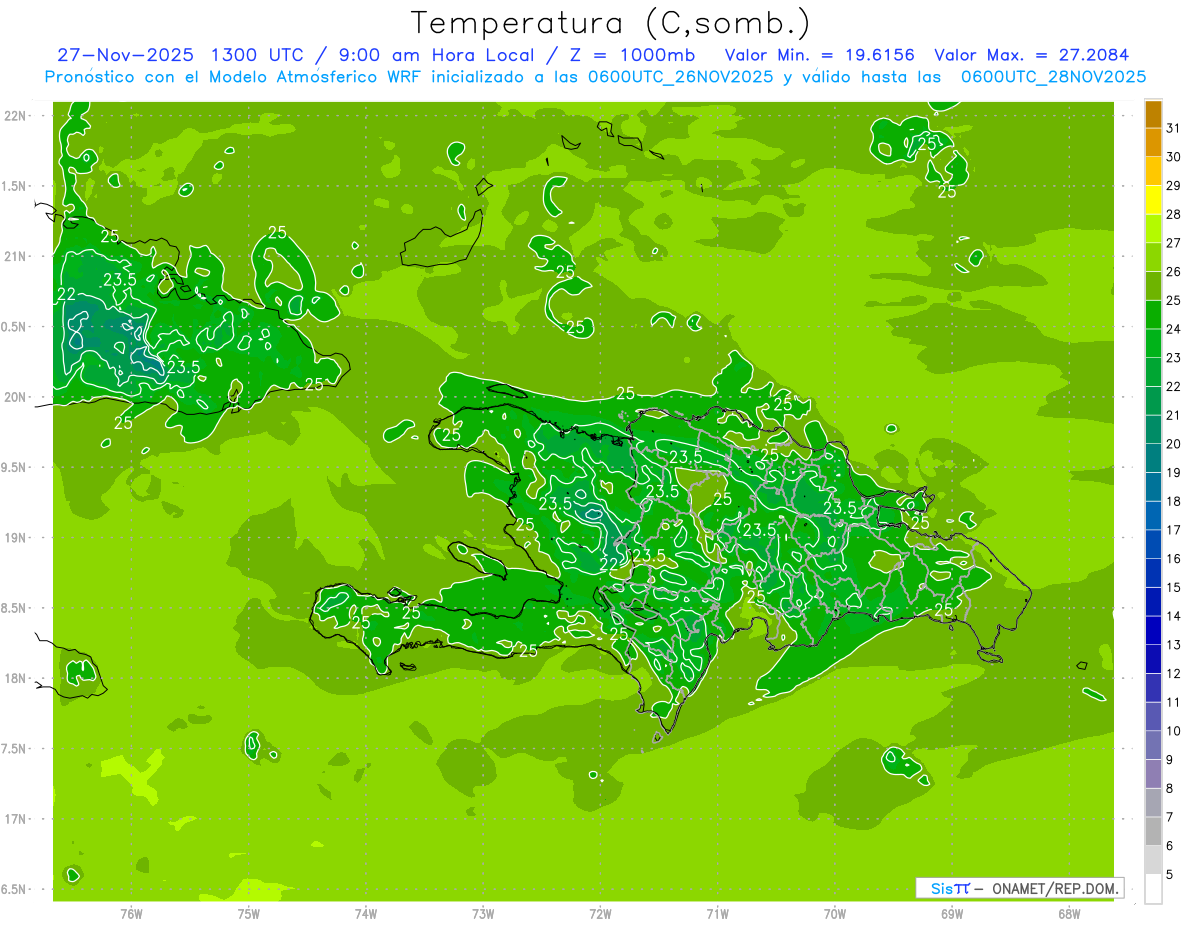The width and height of the screenshot is (1200, 927).
Task: Click the "21N" latitude axis label
Action: pyautogui.click(x=16, y=256)
